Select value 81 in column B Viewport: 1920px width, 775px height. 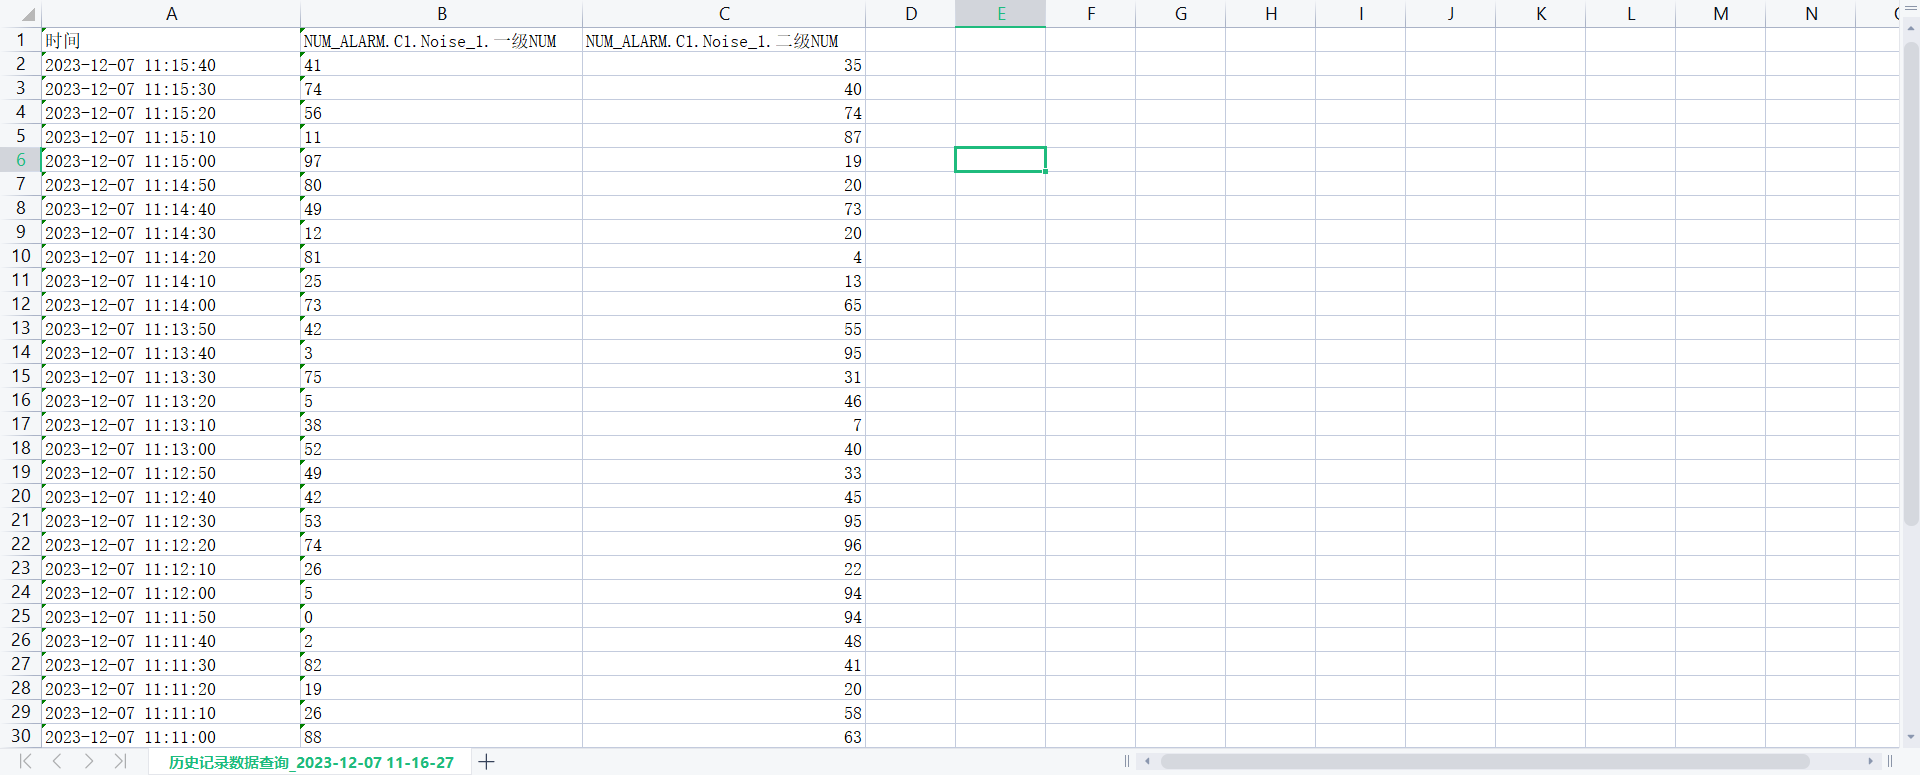(x=442, y=256)
